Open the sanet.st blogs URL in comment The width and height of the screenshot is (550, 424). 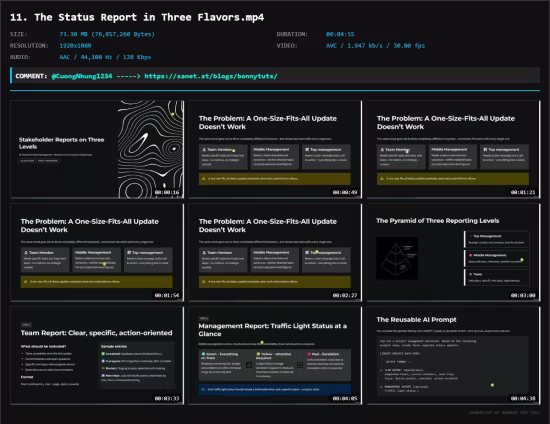coord(211,76)
